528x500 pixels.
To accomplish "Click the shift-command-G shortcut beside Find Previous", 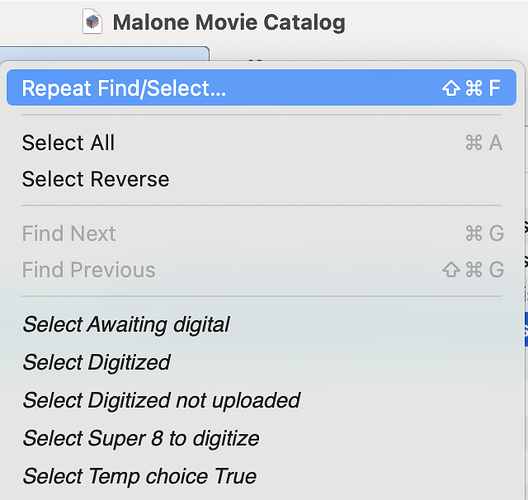I will [473, 270].
